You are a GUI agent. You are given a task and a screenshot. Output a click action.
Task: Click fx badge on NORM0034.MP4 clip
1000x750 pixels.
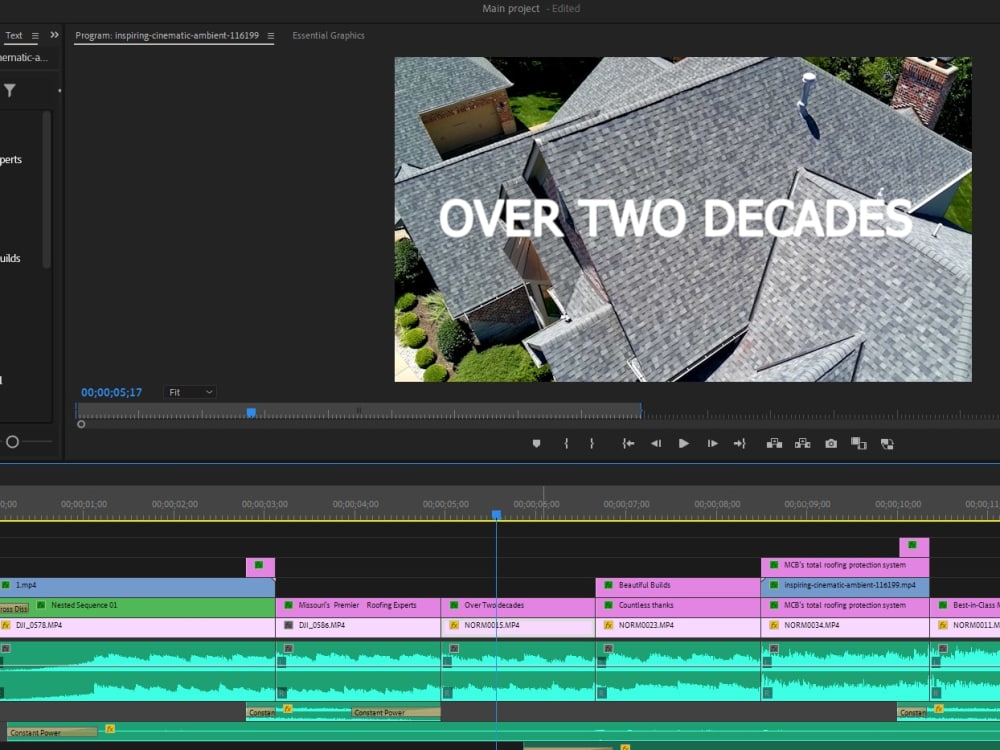[x=774, y=625]
